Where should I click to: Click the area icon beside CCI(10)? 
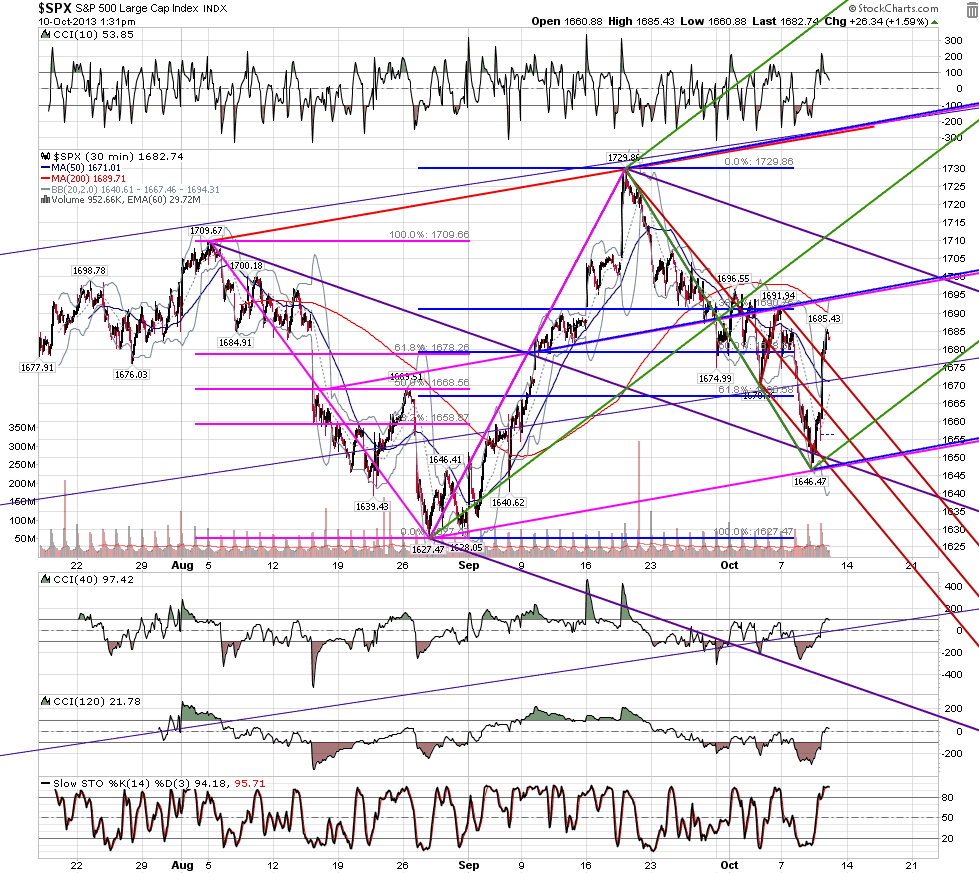click(x=45, y=35)
